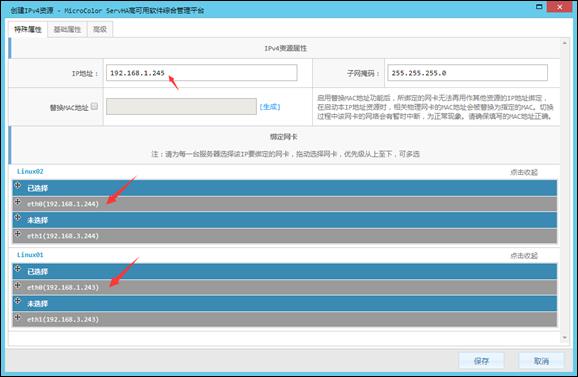Viewport: 578px width, 377px height.
Task: Click the Linux01 server name
Action: (30, 255)
